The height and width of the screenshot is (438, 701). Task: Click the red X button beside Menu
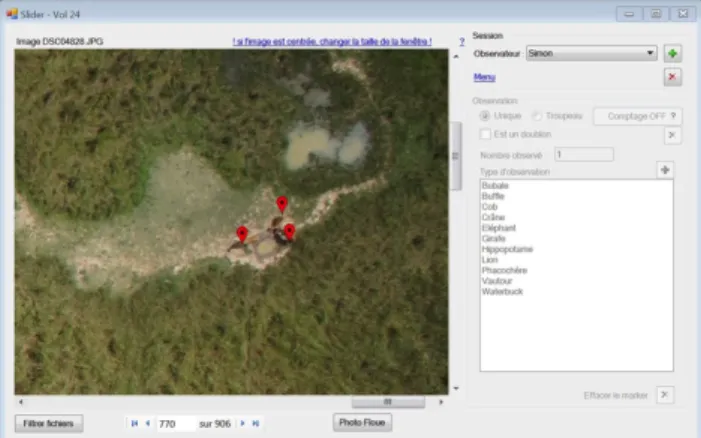(672, 77)
